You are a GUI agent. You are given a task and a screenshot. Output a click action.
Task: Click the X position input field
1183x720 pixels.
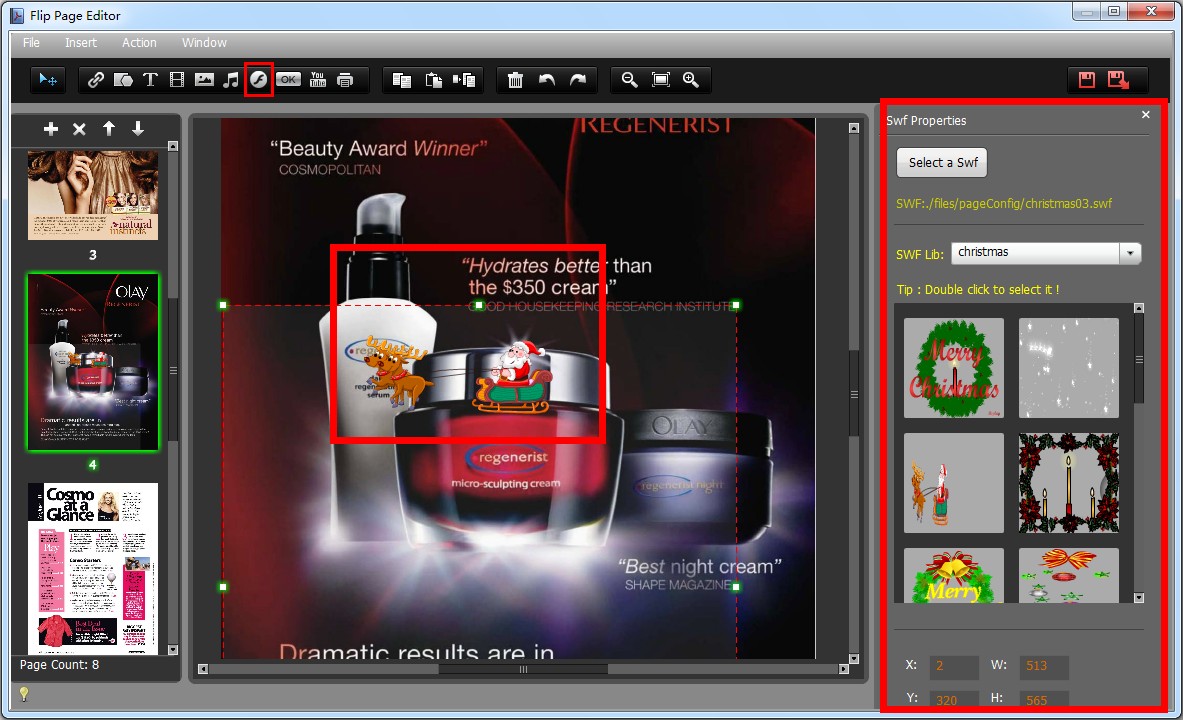(954, 666)
